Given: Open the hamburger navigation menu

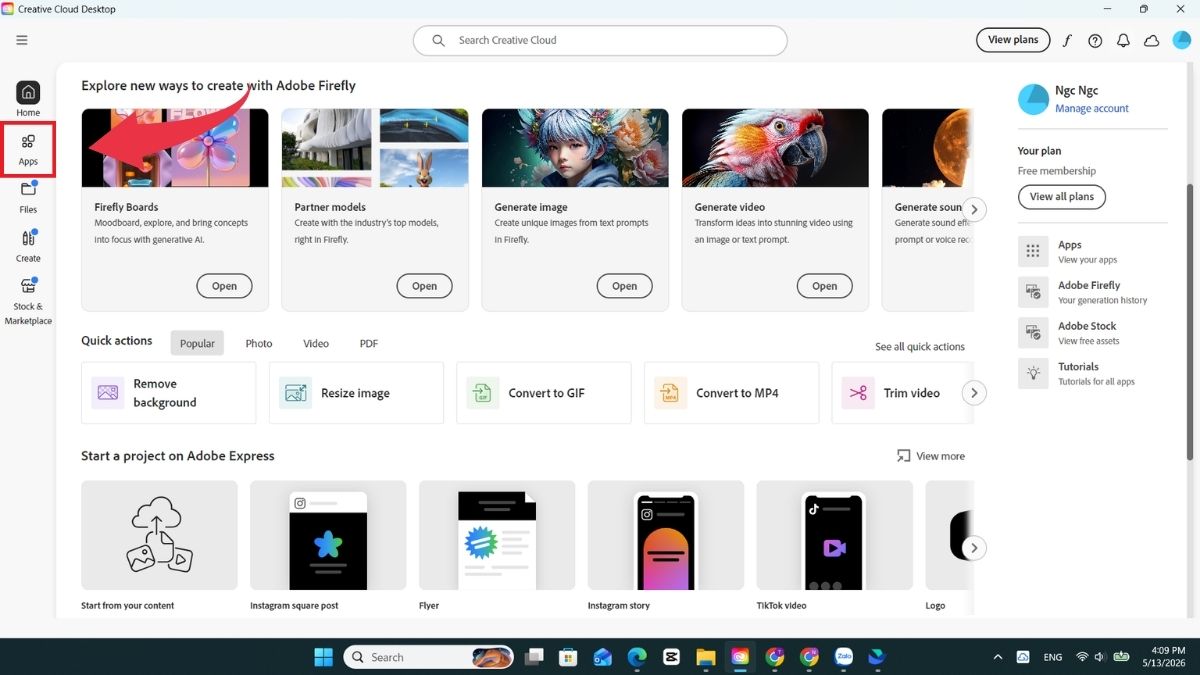Looking at the screenshot, I should pos(22,40).
